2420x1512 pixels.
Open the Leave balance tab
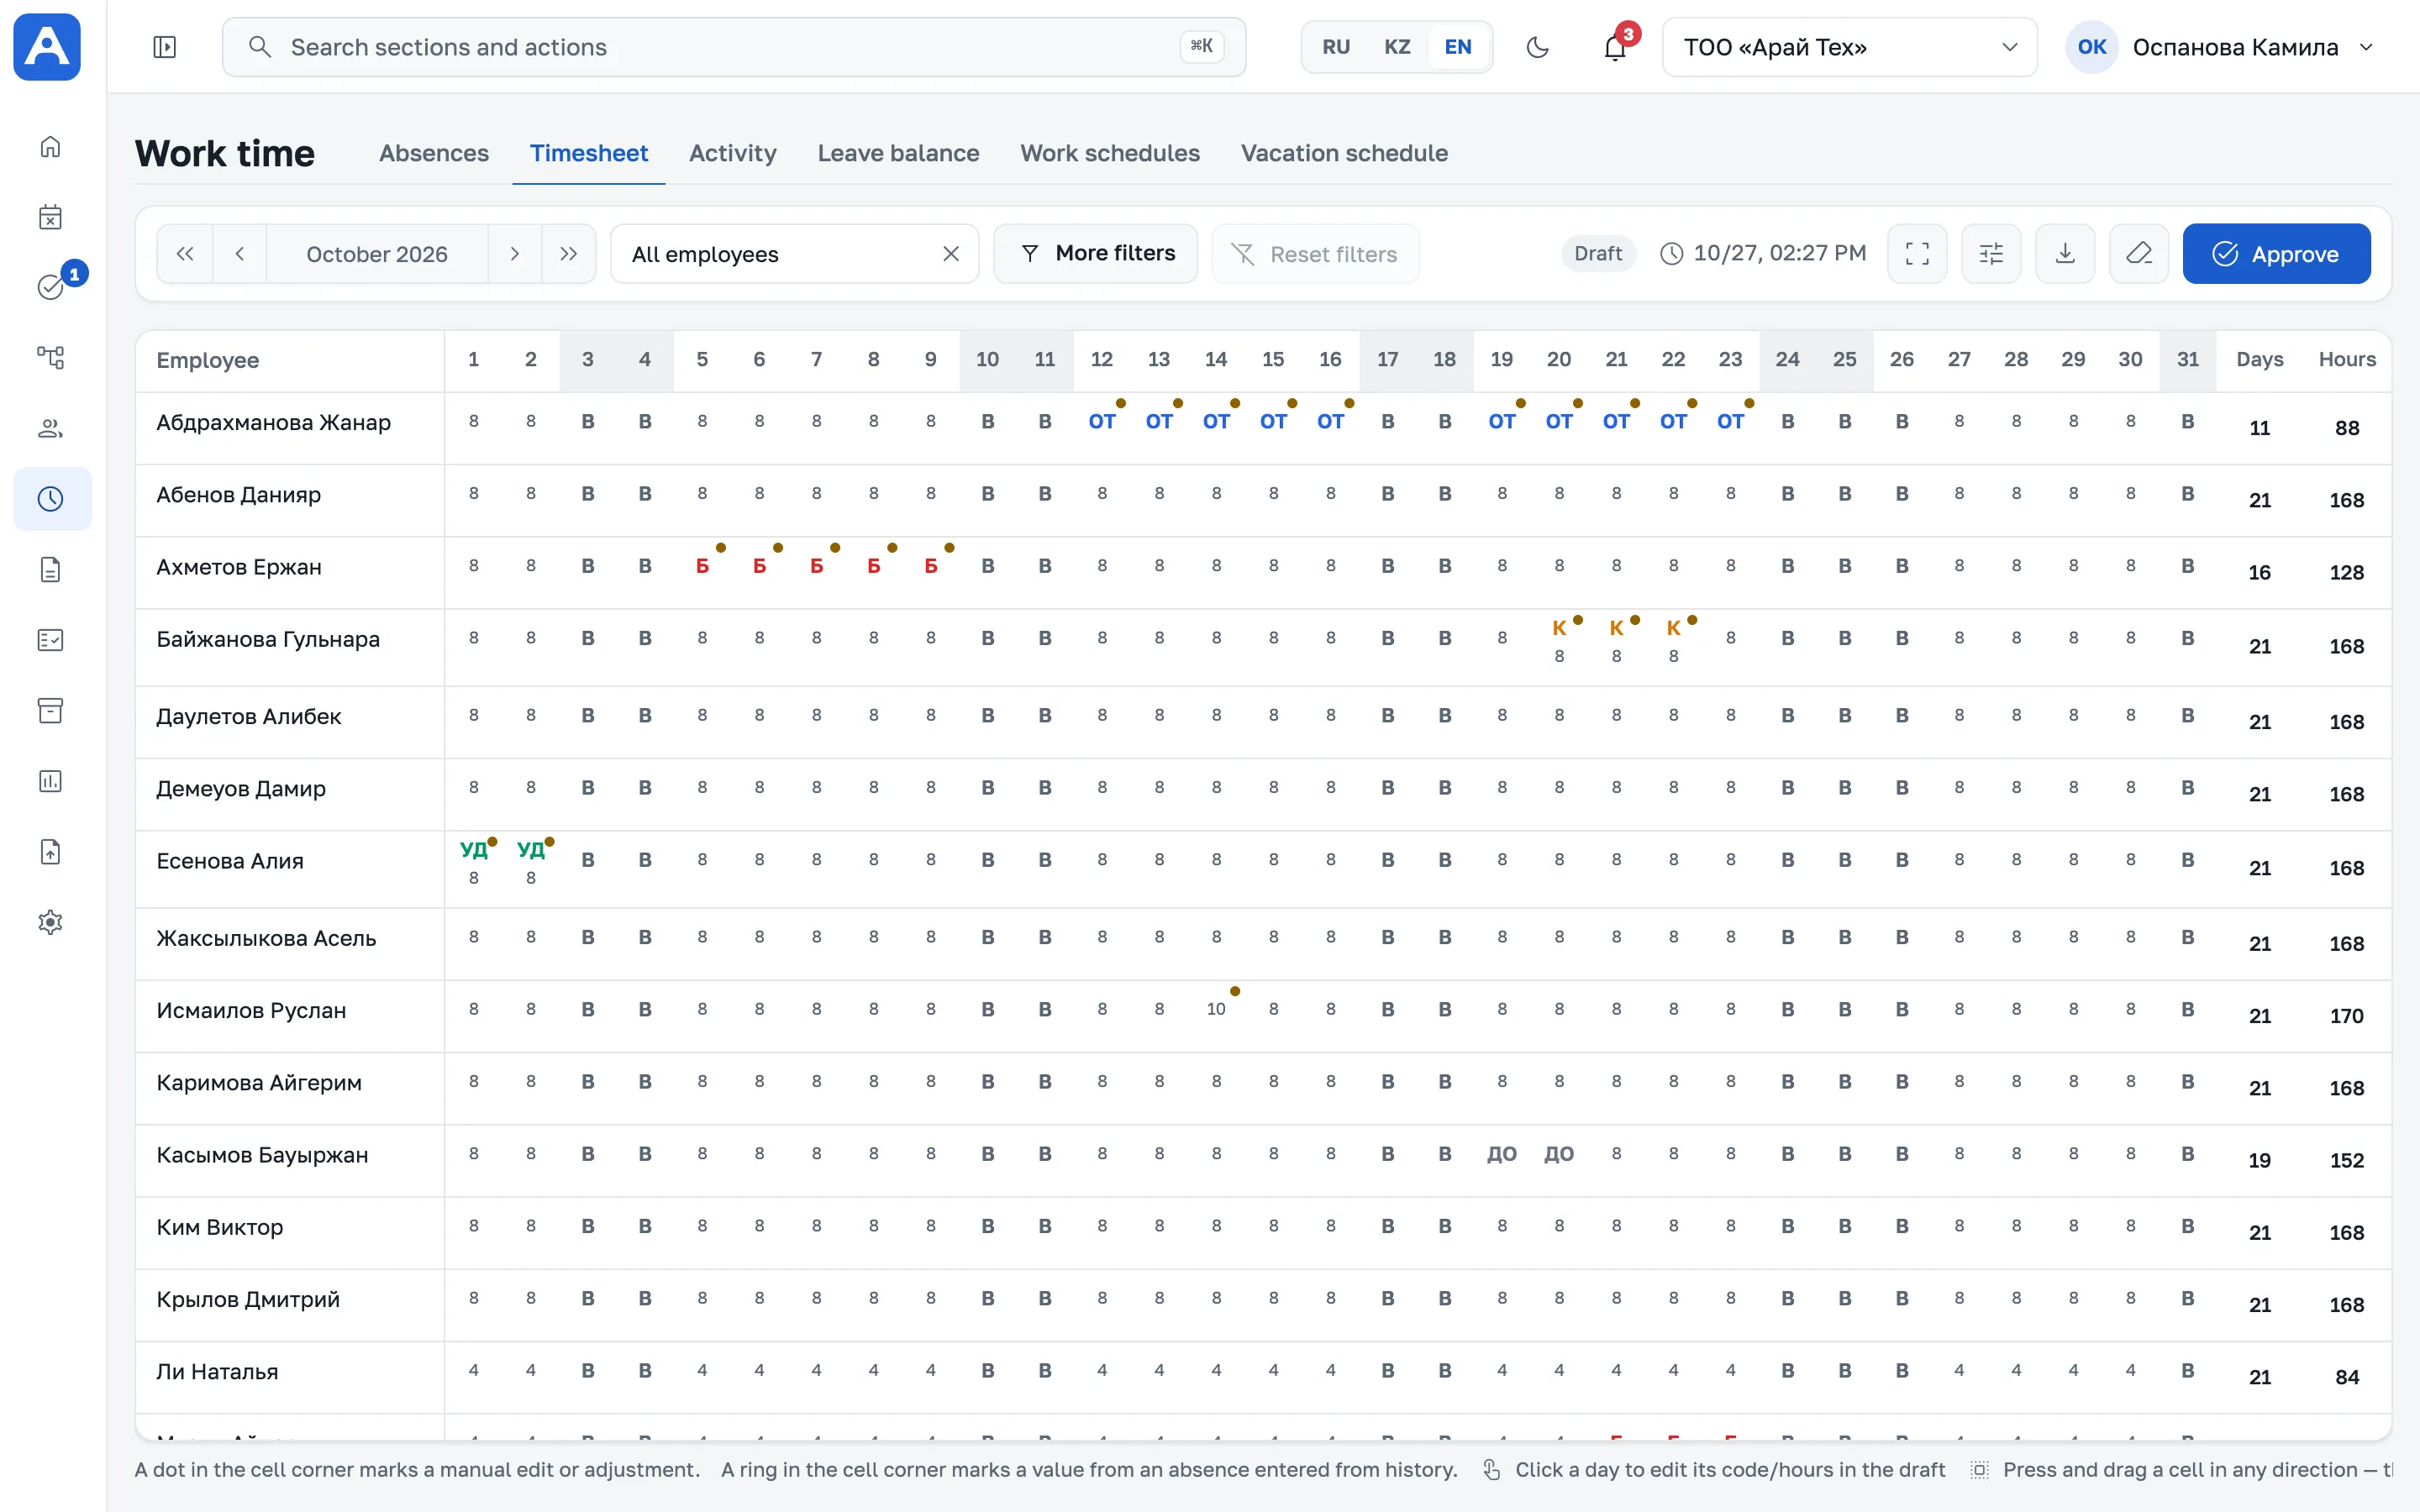pyautogui.click(x=898, y=153)
